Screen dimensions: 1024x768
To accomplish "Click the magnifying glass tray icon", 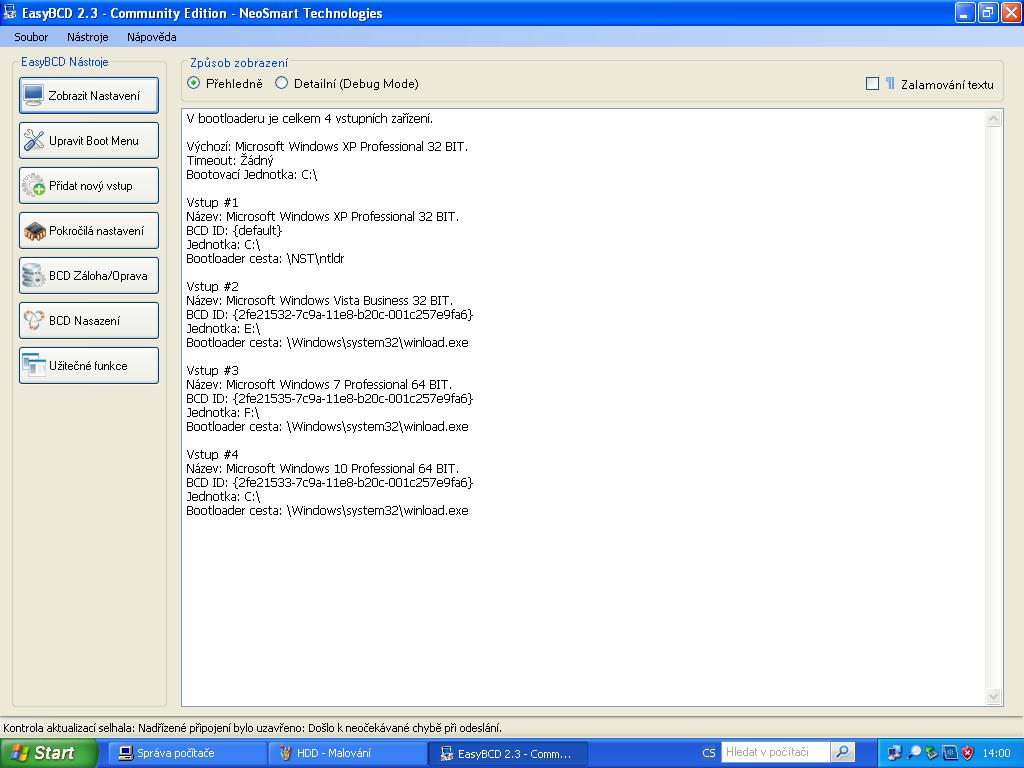I will coord(914,753).
